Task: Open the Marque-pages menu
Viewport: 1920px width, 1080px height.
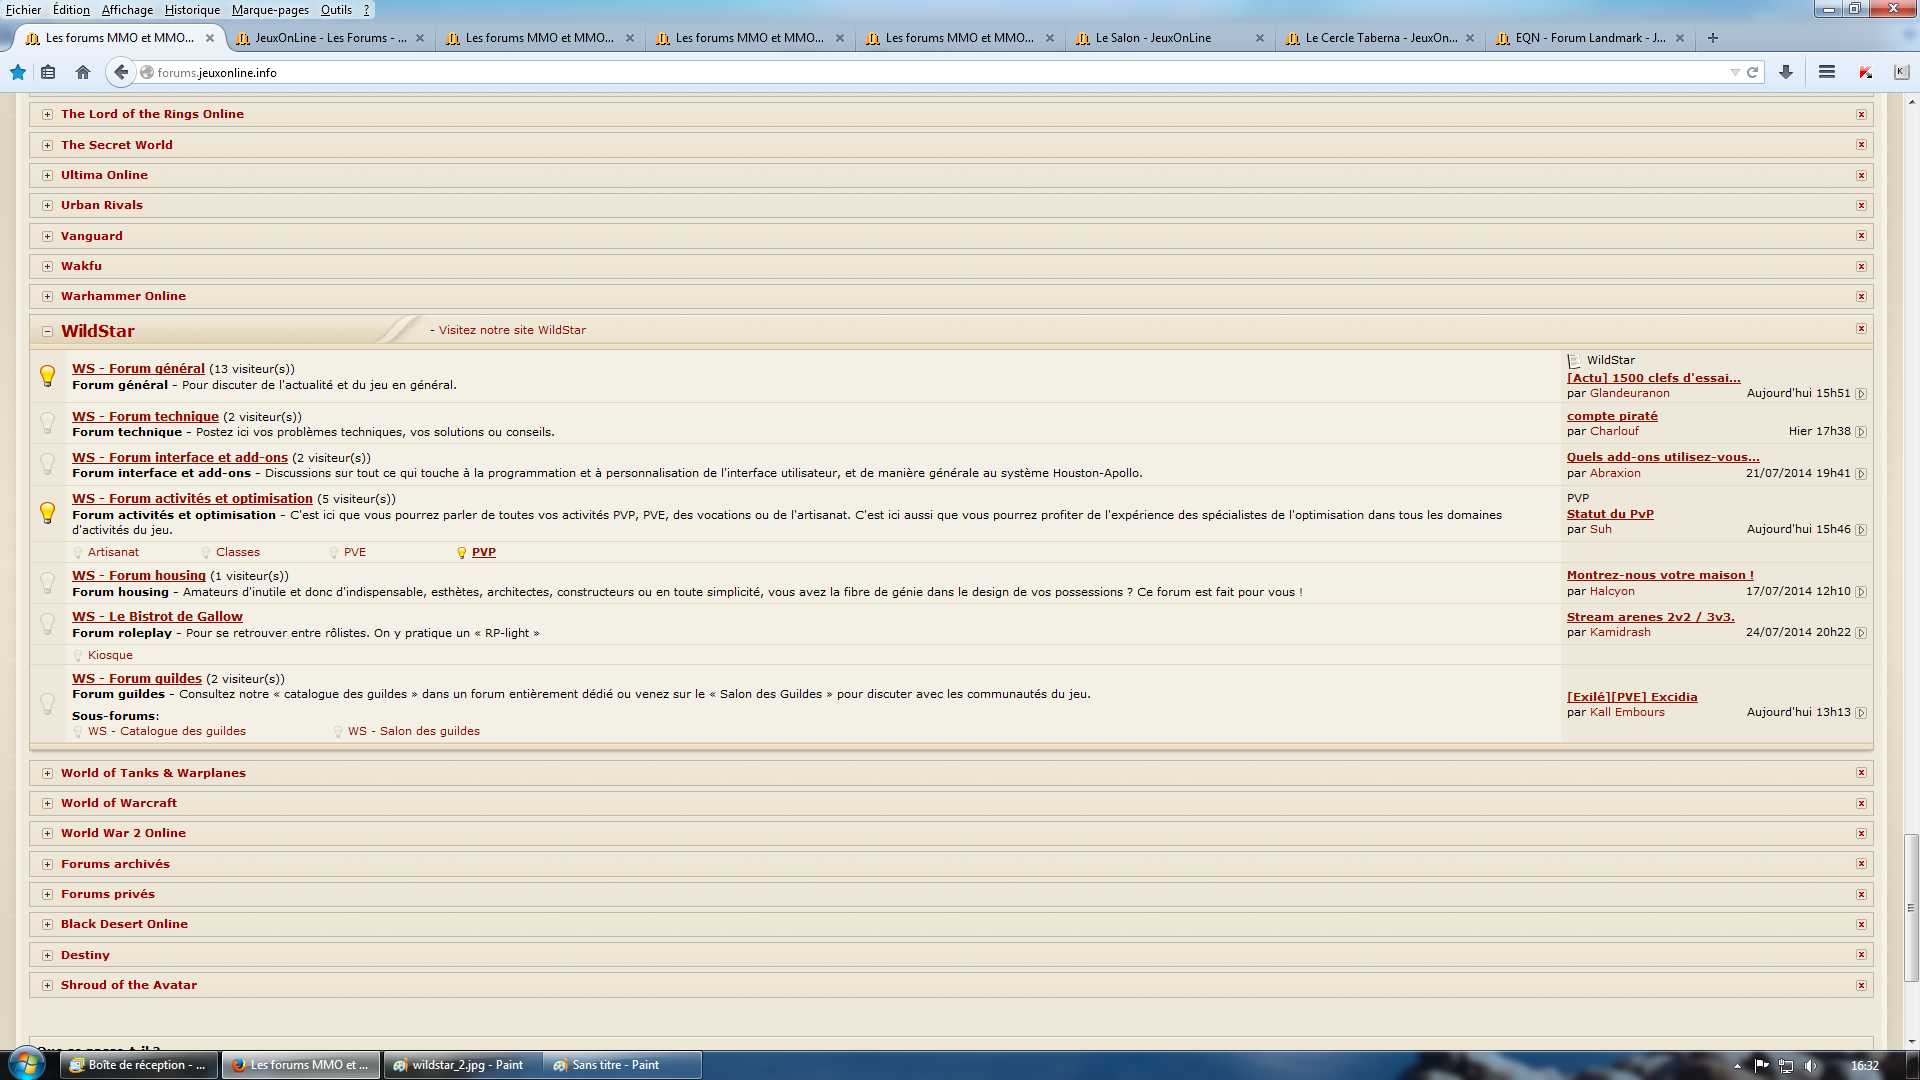Action: [x=270, y=10]
